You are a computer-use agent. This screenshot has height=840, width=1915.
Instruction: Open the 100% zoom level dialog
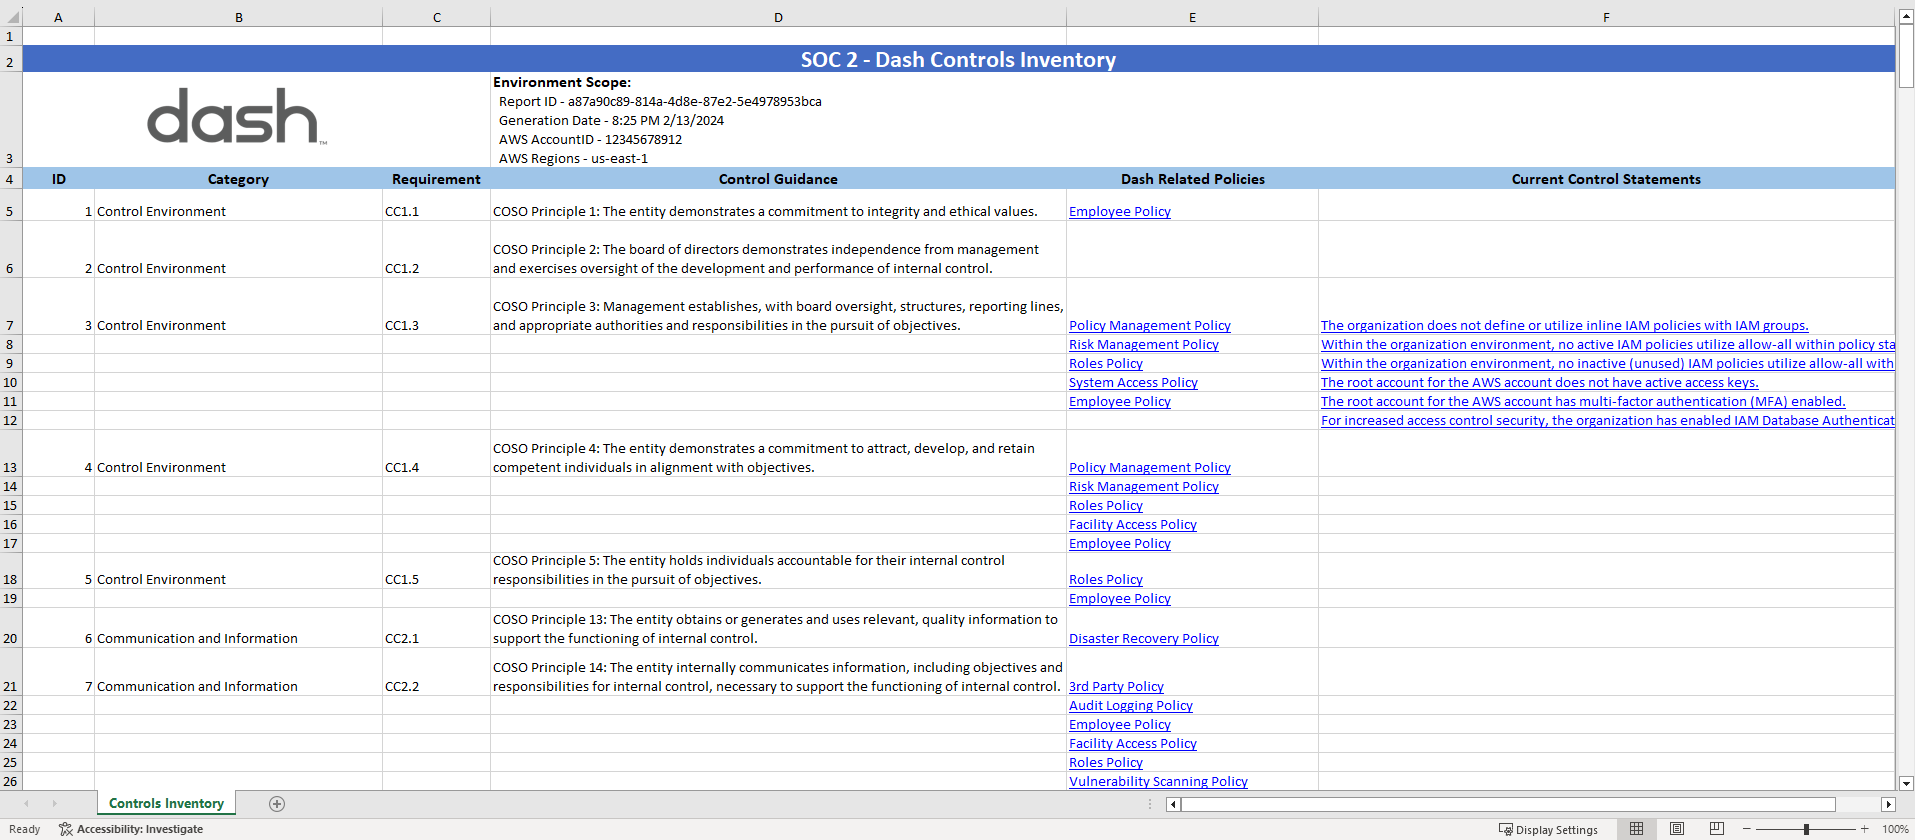pos(1894,829)
